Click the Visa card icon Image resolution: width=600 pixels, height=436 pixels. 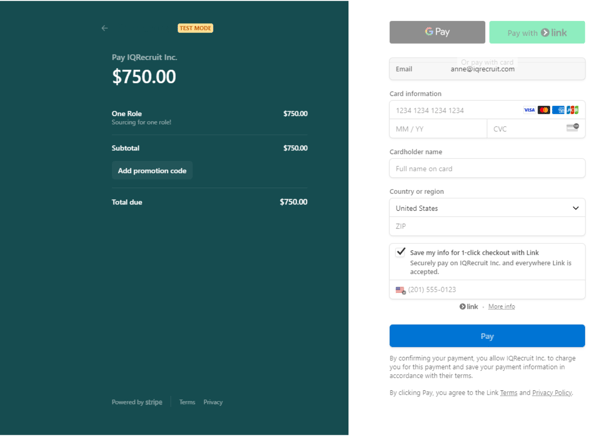point(529,110)
